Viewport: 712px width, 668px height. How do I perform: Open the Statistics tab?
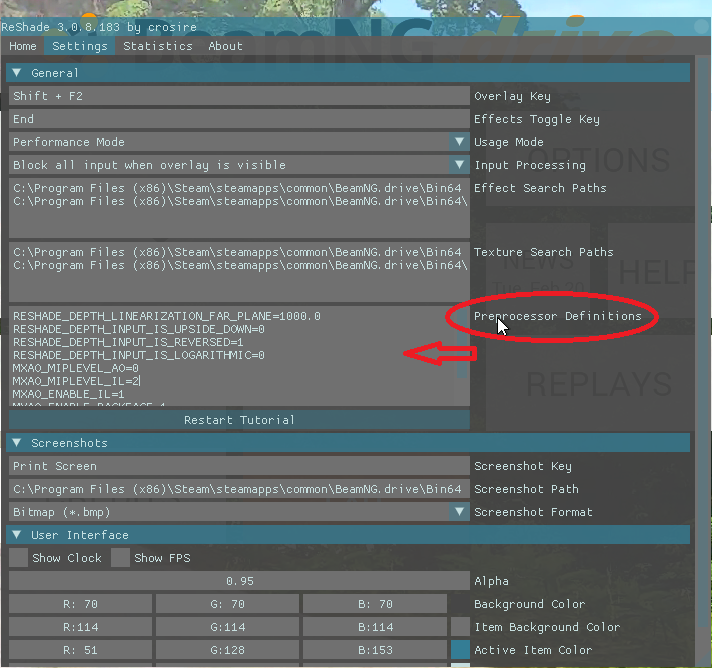pyautogui.click(x=158, y=46)
